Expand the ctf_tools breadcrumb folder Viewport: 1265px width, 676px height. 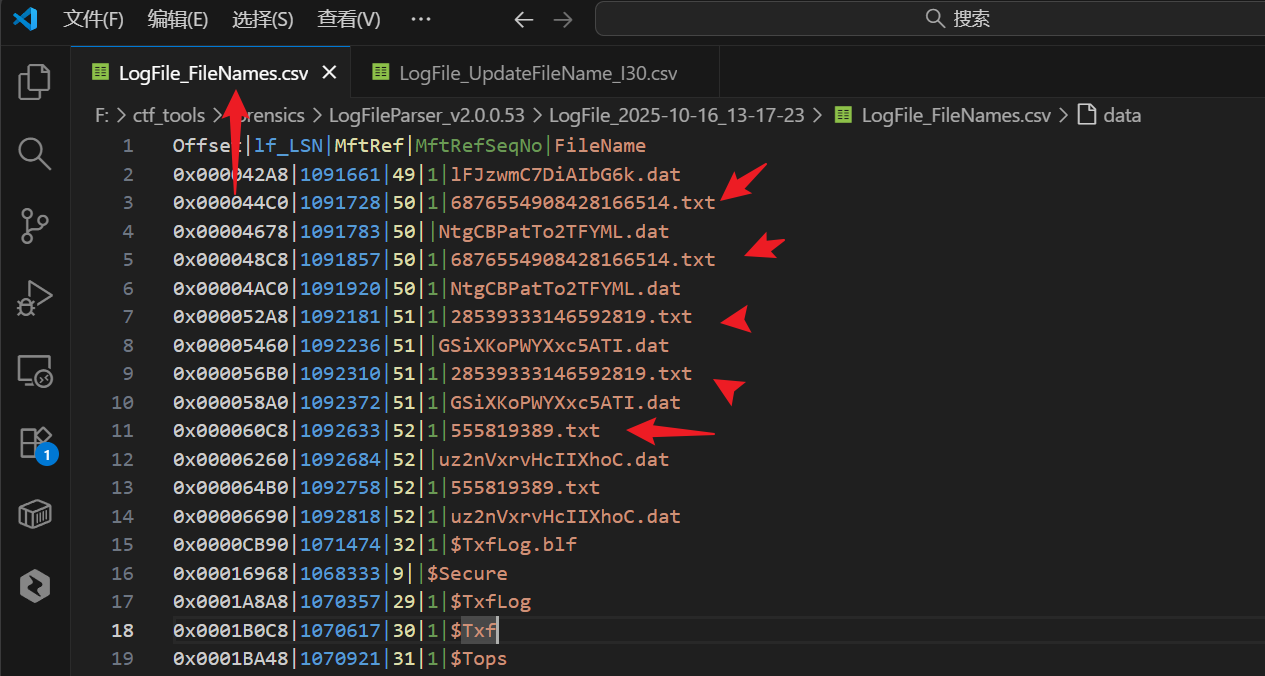tap(169, 115)
